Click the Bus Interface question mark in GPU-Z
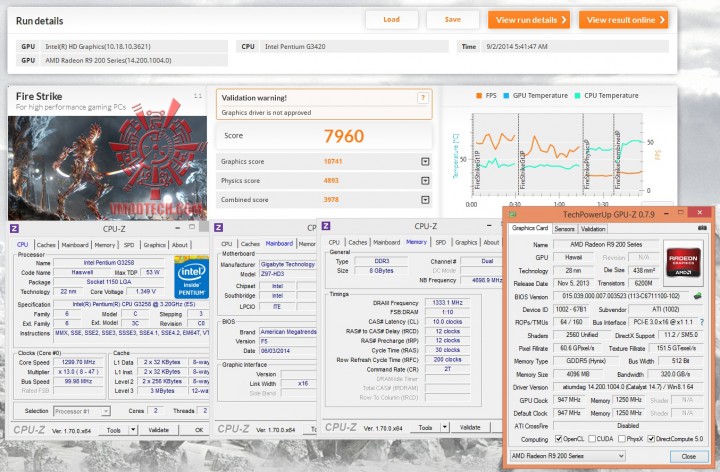Image resolution: width=720 pixels, height=472 pixels. click(702, 322)
